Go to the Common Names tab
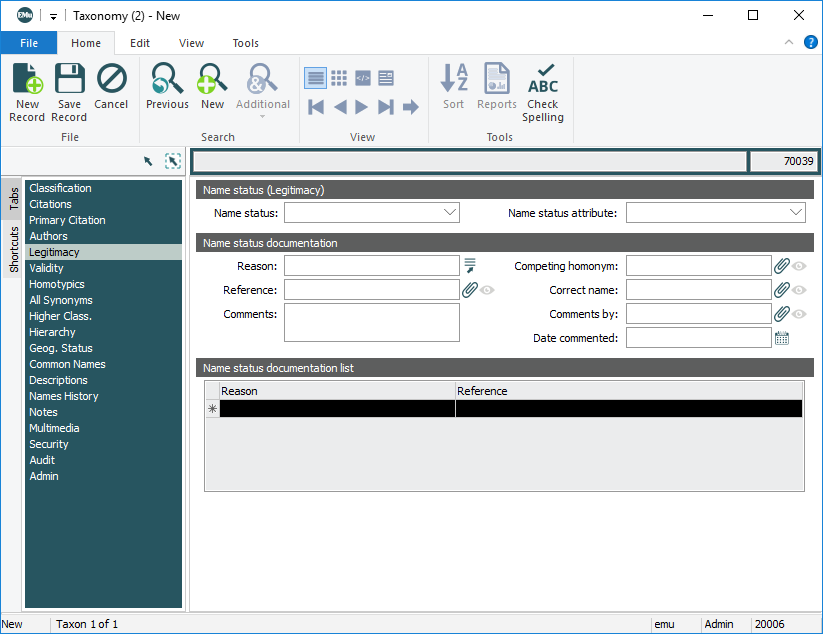Image resolution: width=823 pixels, height=634 pixels. click(x=67, y=364)
